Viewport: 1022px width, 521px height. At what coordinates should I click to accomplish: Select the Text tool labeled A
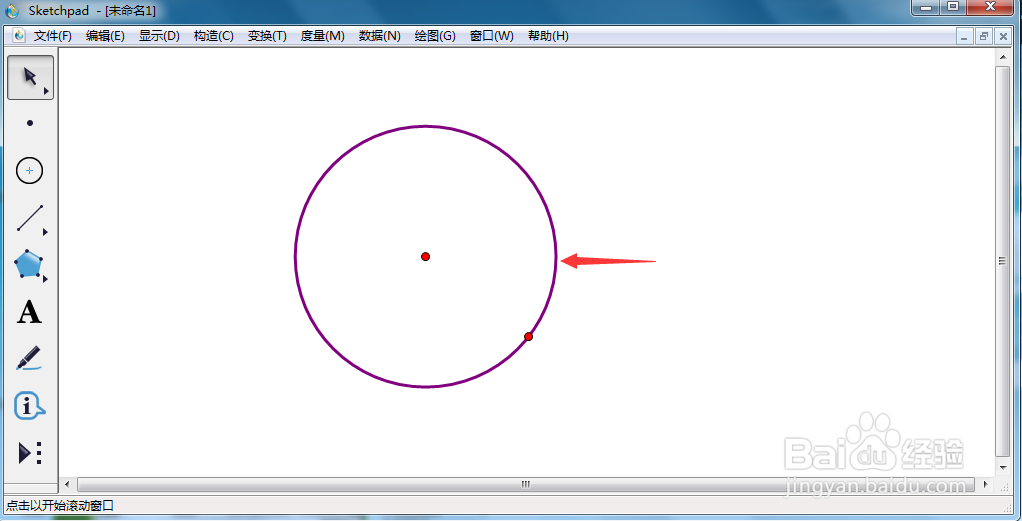click(29, 312)
